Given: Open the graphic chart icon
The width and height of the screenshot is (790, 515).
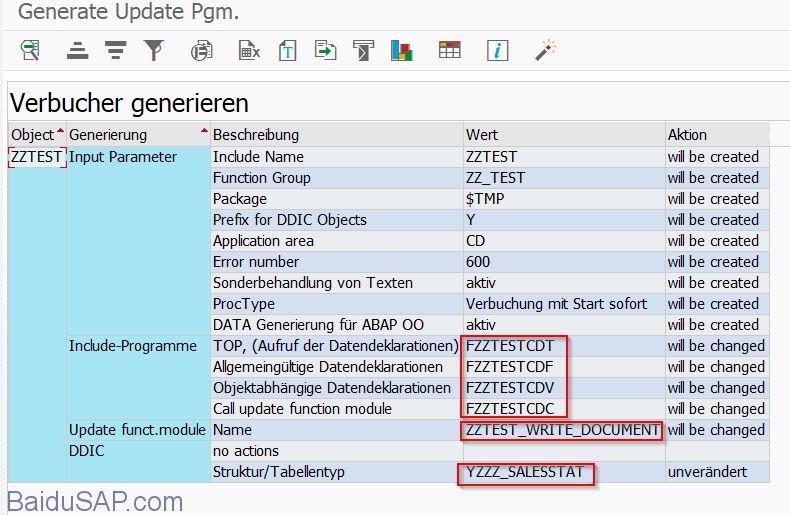Looking at the screenshot, I should pyautogui.click(x=402, y=50).
